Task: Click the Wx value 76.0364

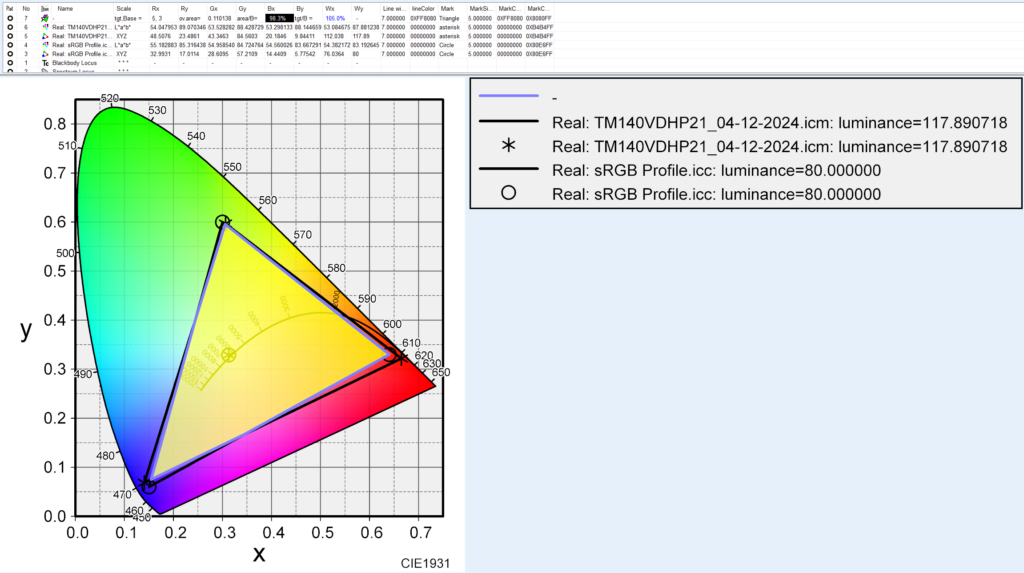Action: [x=334, y=54]
